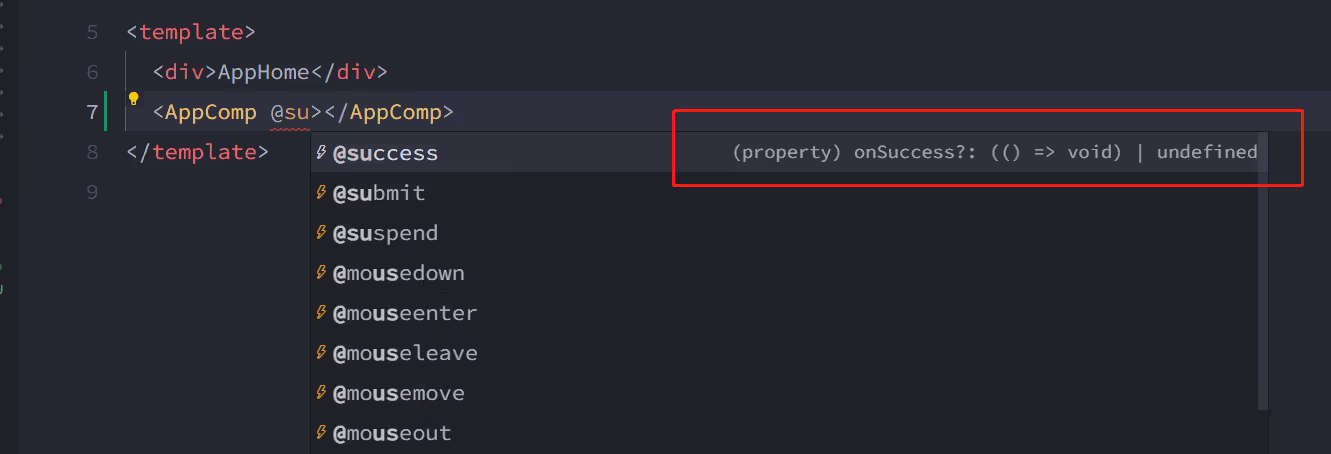Image resolution: width=1331 pixels, height=454 pixels.
Task: Place cursor on the @su attribute text
Action: click(291, 112)
